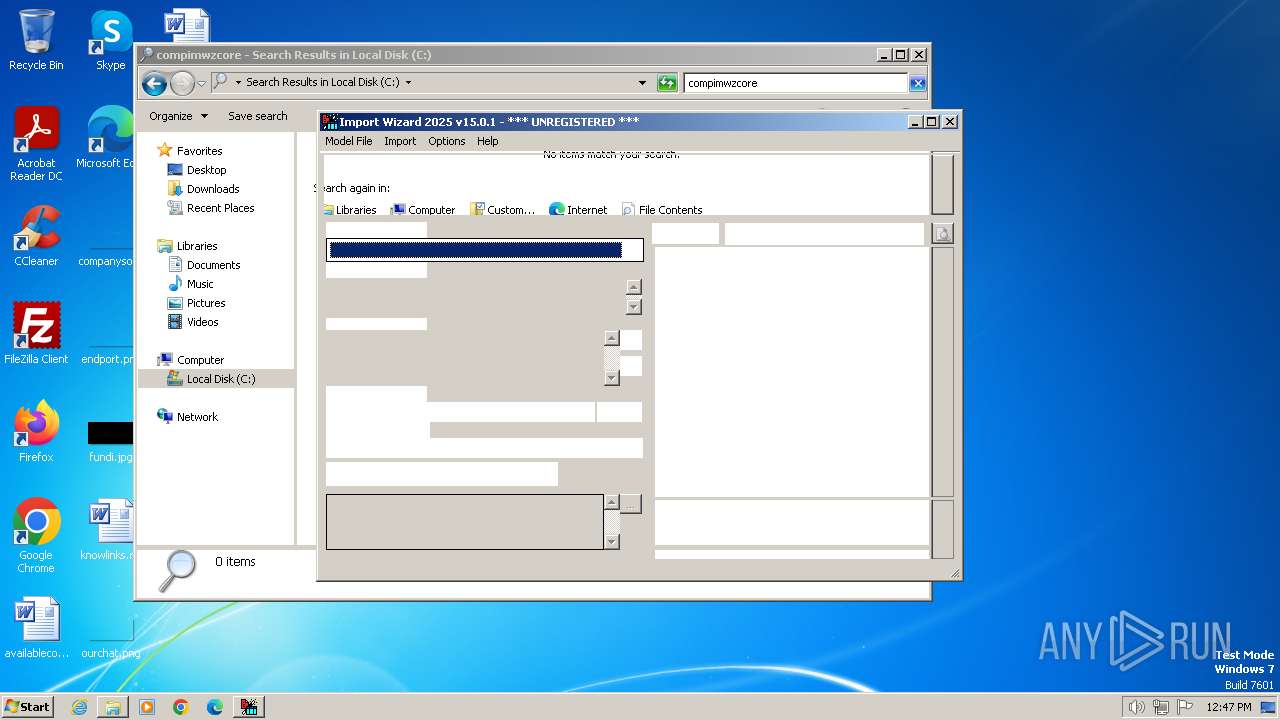The height and width of the screenshot is (720, 1280).
Task: Expand the address bar history dropdown
Action: click(642, 83)
